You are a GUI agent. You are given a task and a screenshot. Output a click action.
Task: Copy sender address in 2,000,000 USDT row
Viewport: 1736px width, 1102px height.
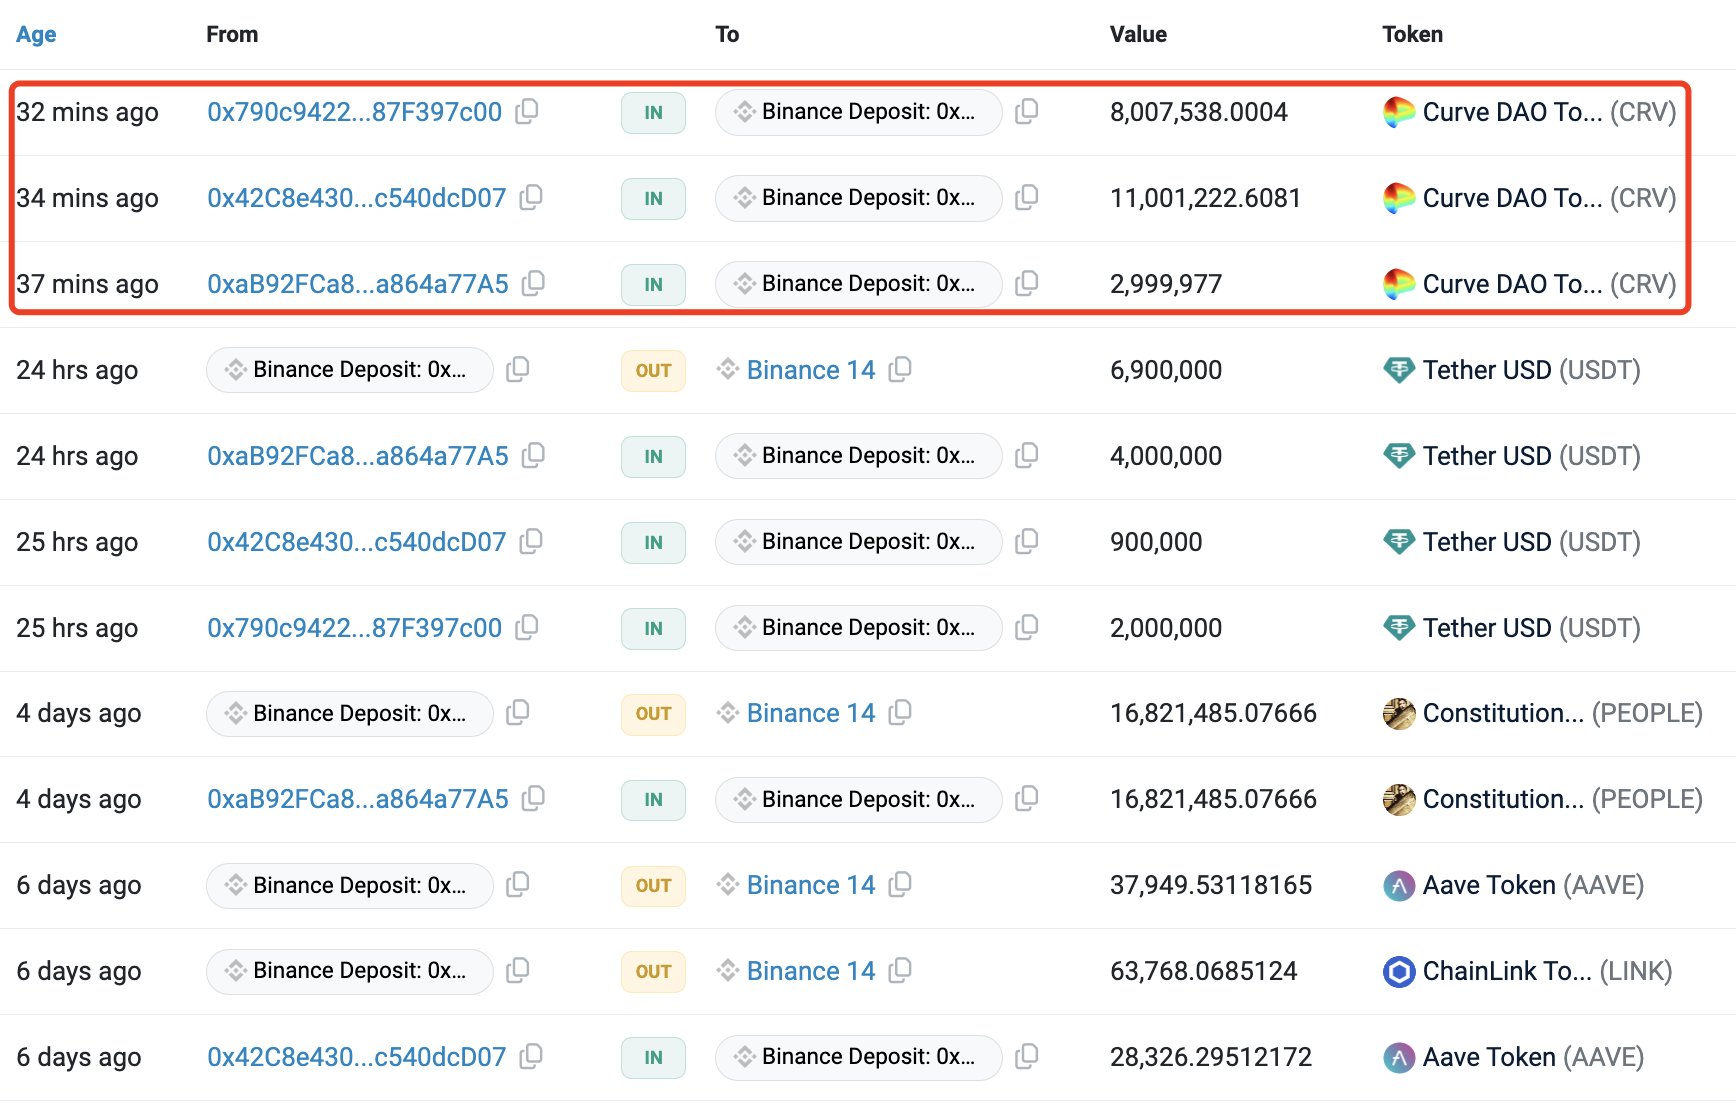click(527, 627)
